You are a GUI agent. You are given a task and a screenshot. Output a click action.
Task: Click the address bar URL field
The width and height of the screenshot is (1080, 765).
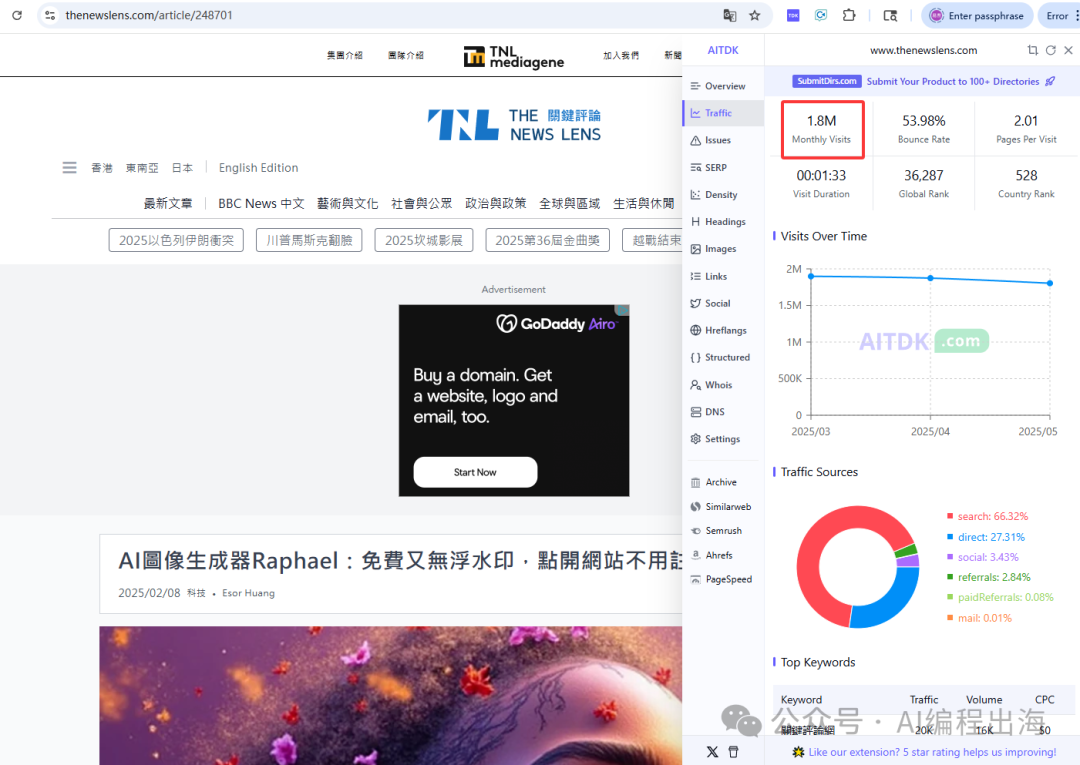click(x=386, y=15)
